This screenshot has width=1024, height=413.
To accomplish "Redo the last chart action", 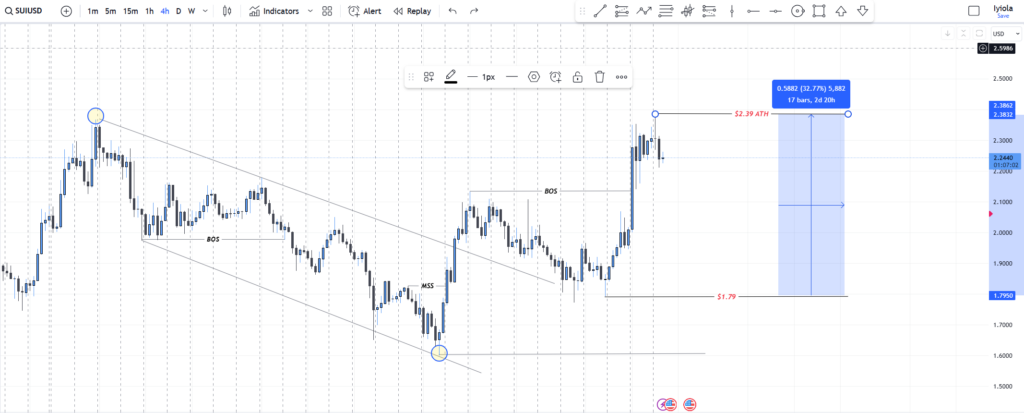I will click(474, 11).
